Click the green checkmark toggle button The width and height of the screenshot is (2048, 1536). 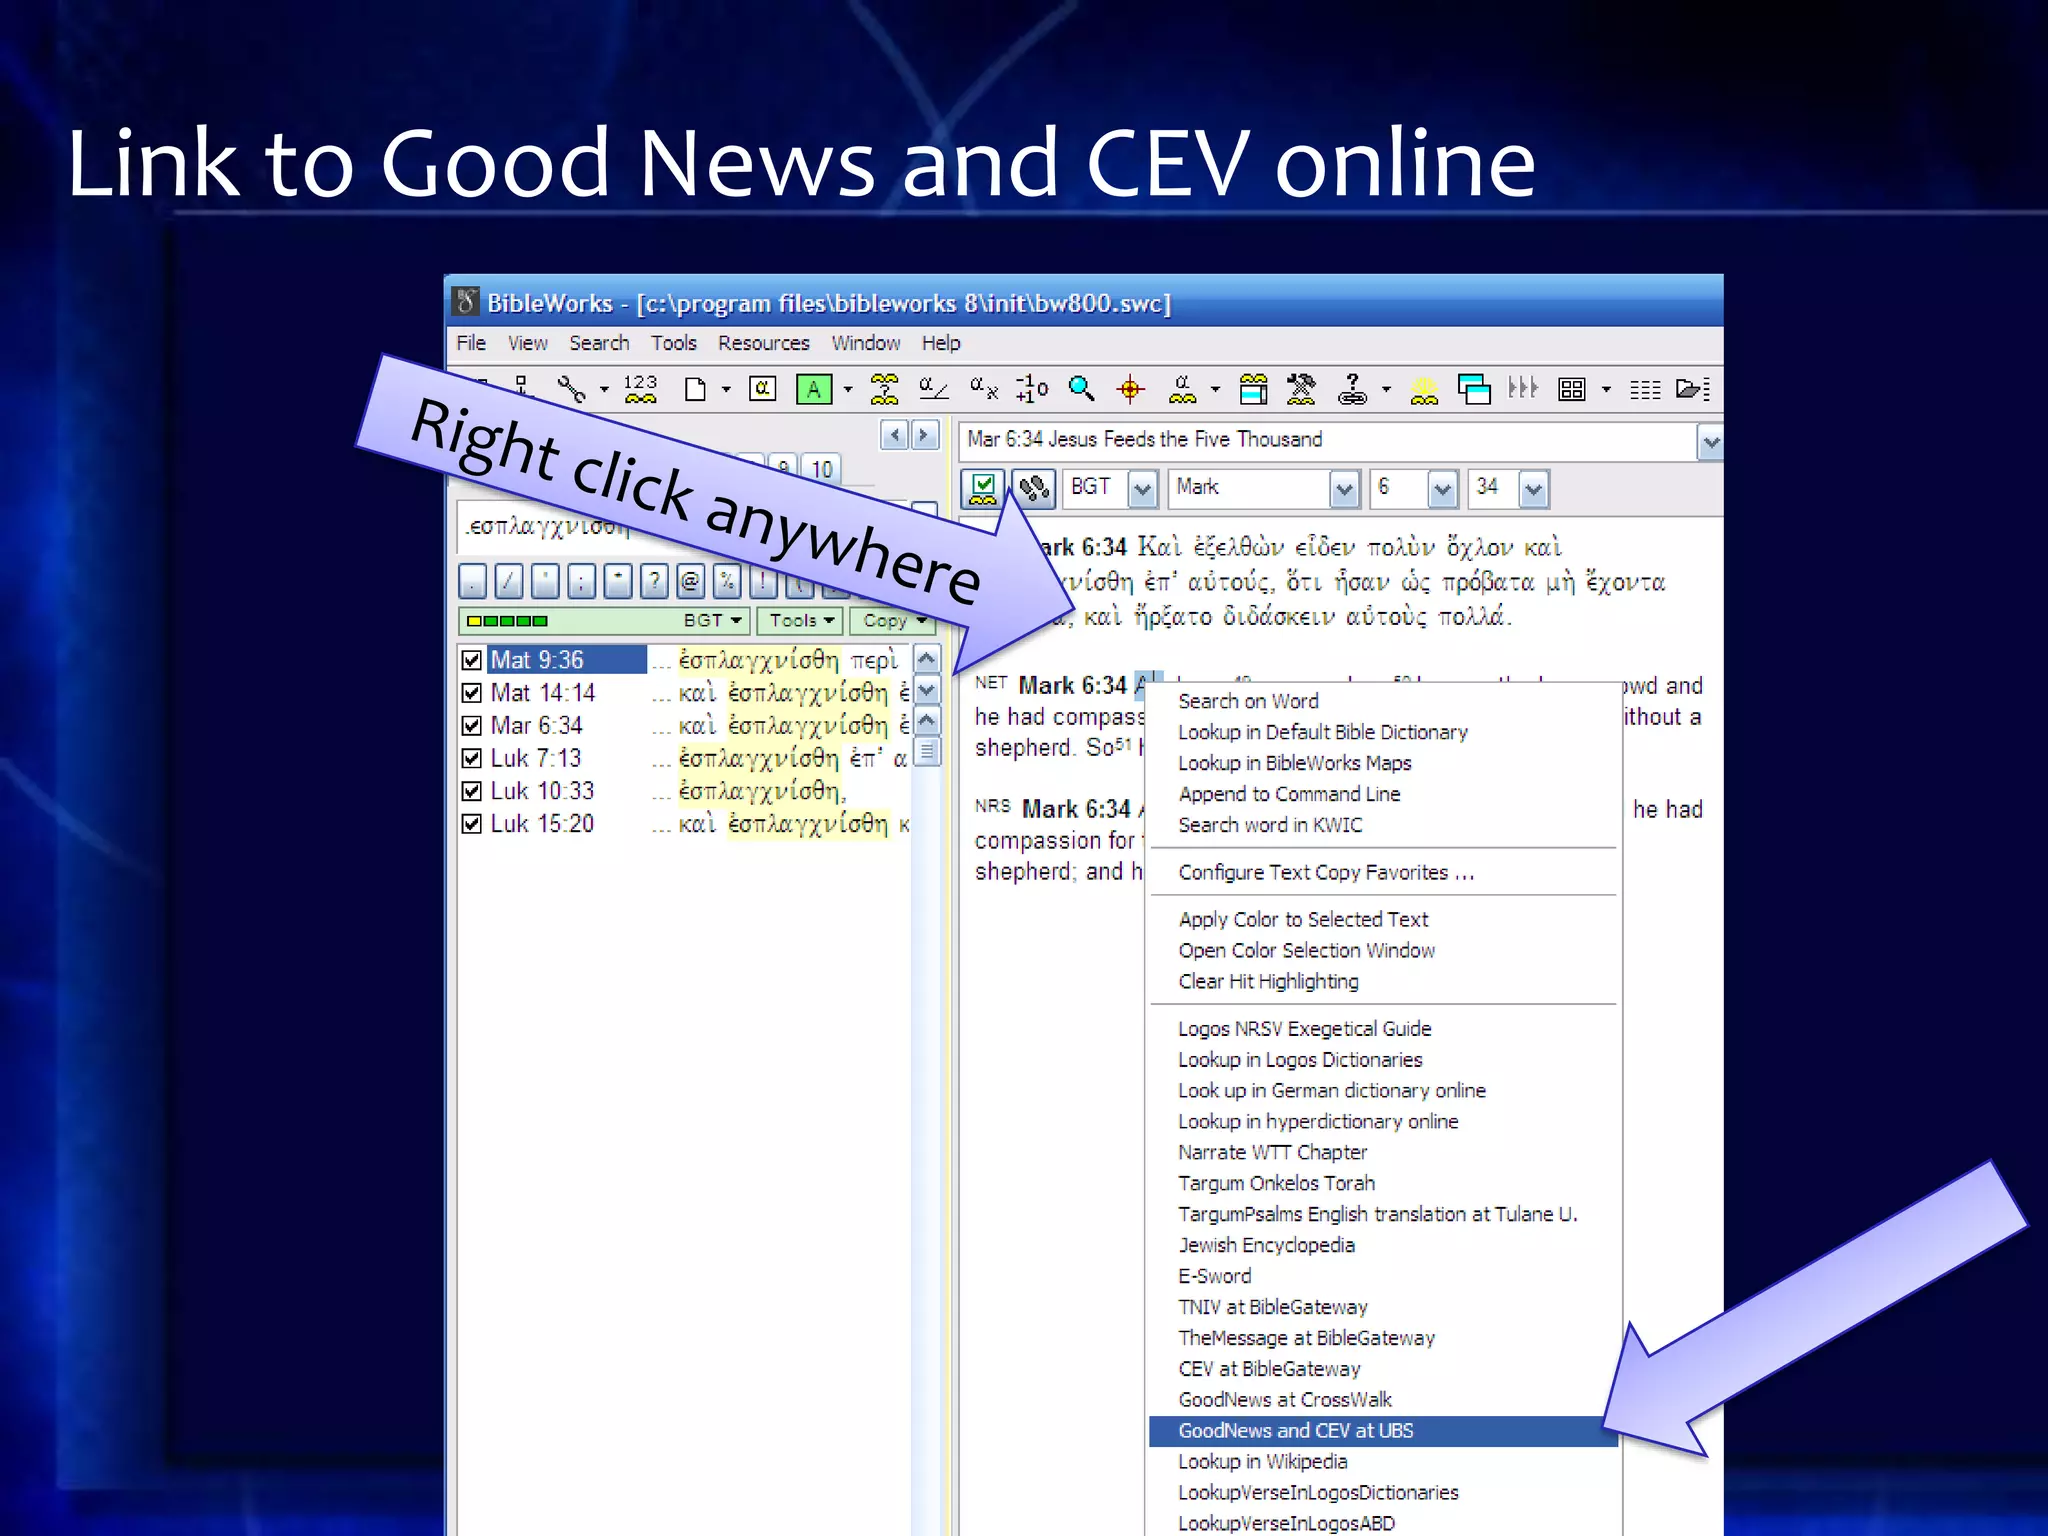coord(983,488)
